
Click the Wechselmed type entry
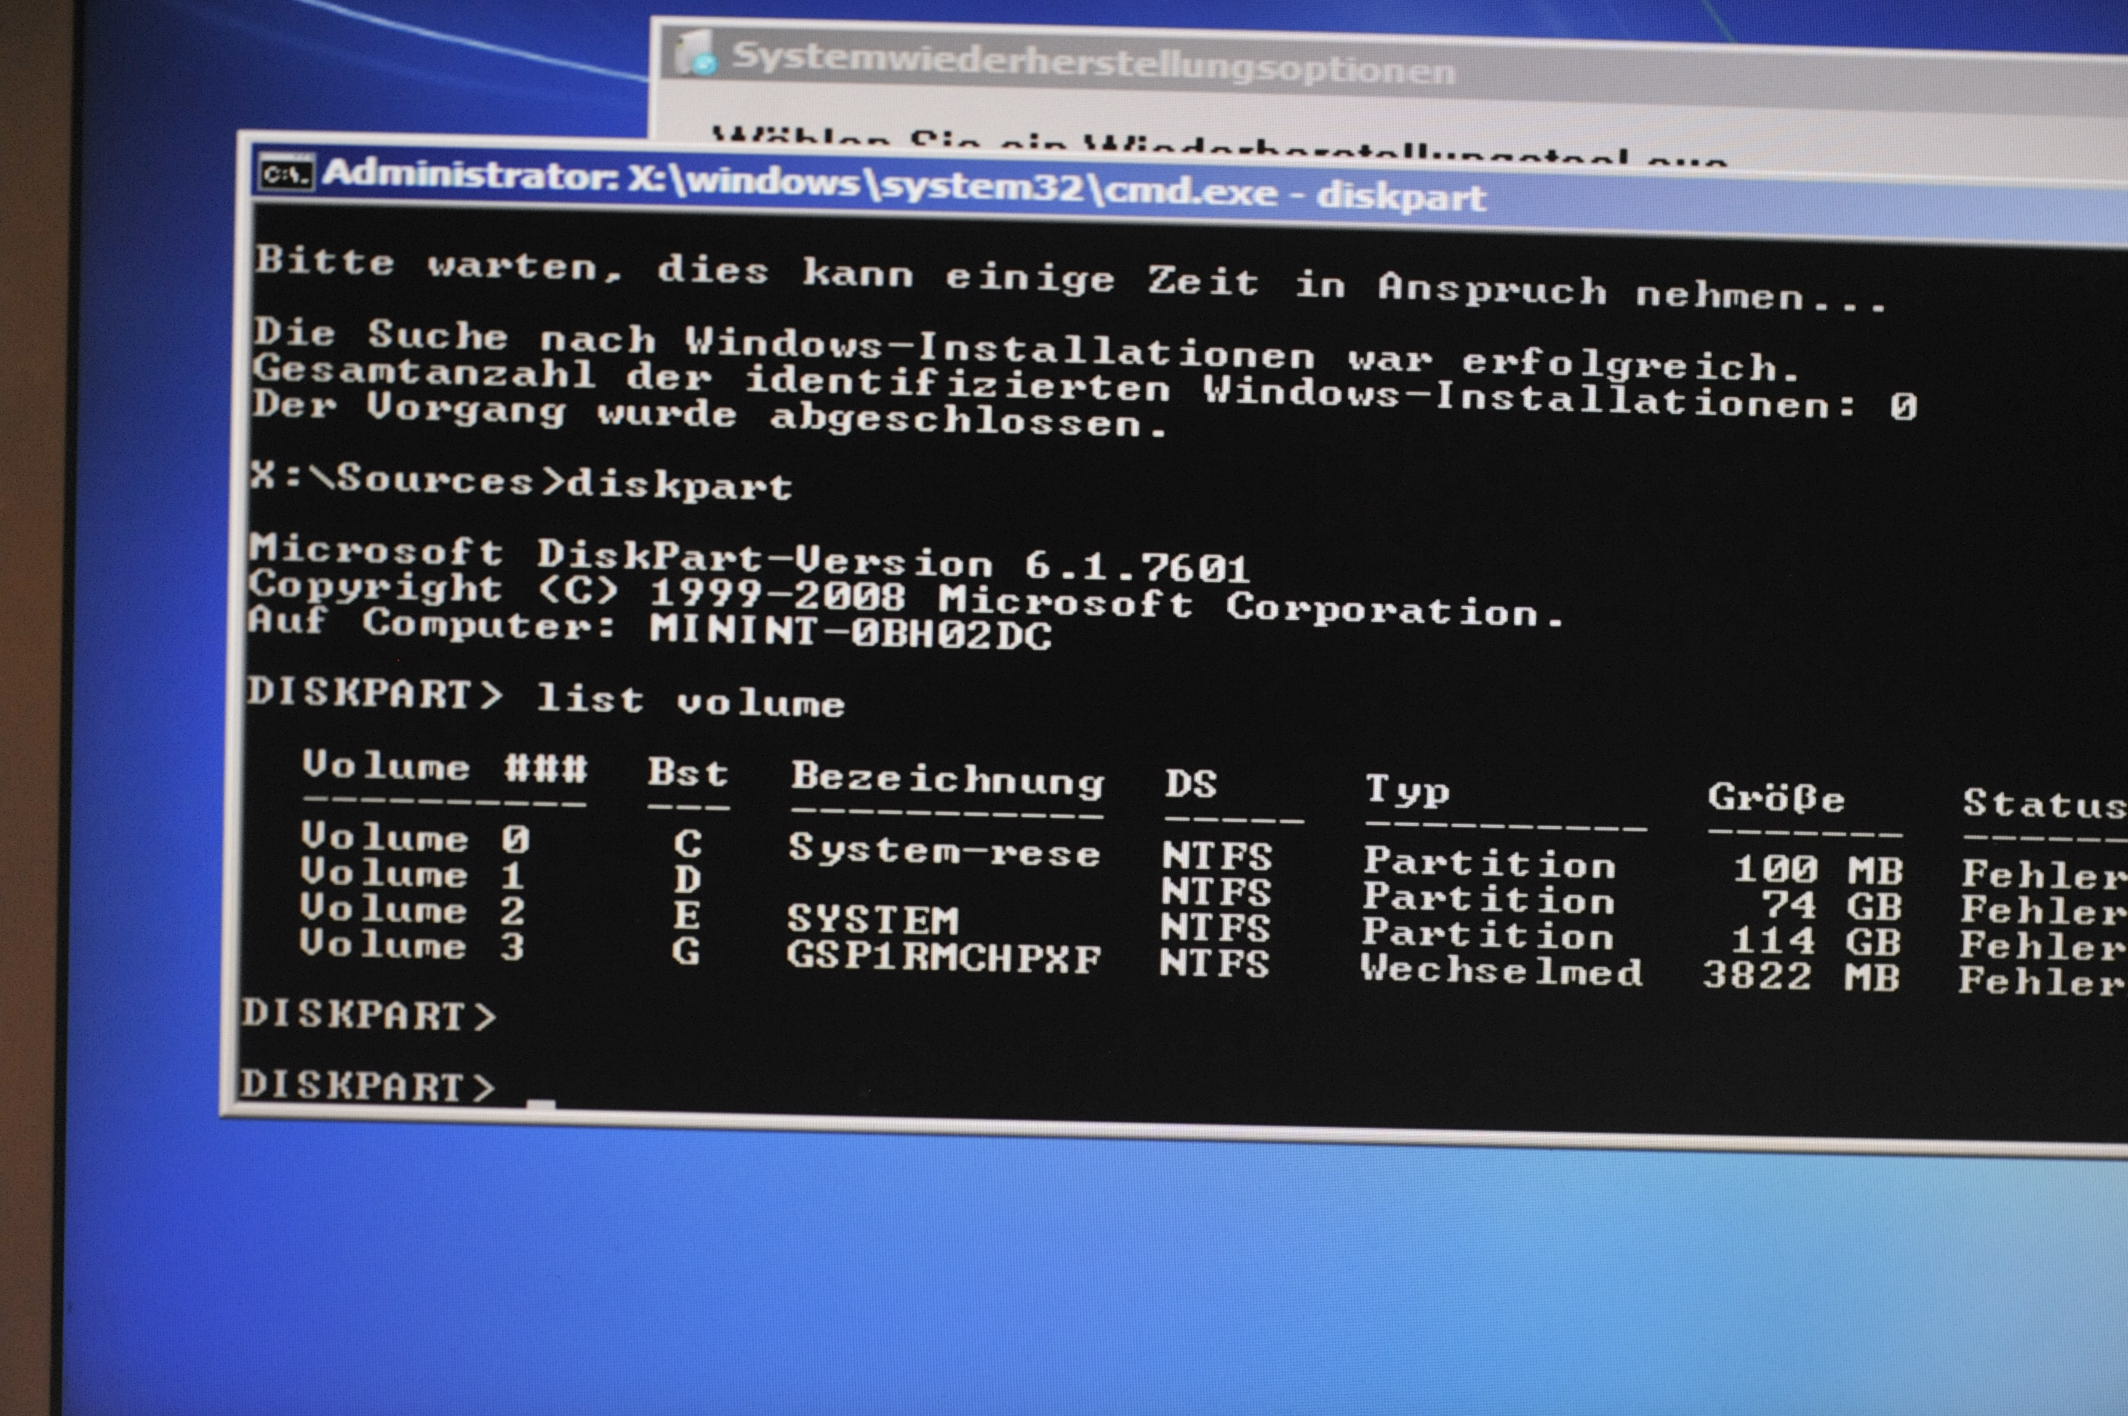pos(1500,970)
